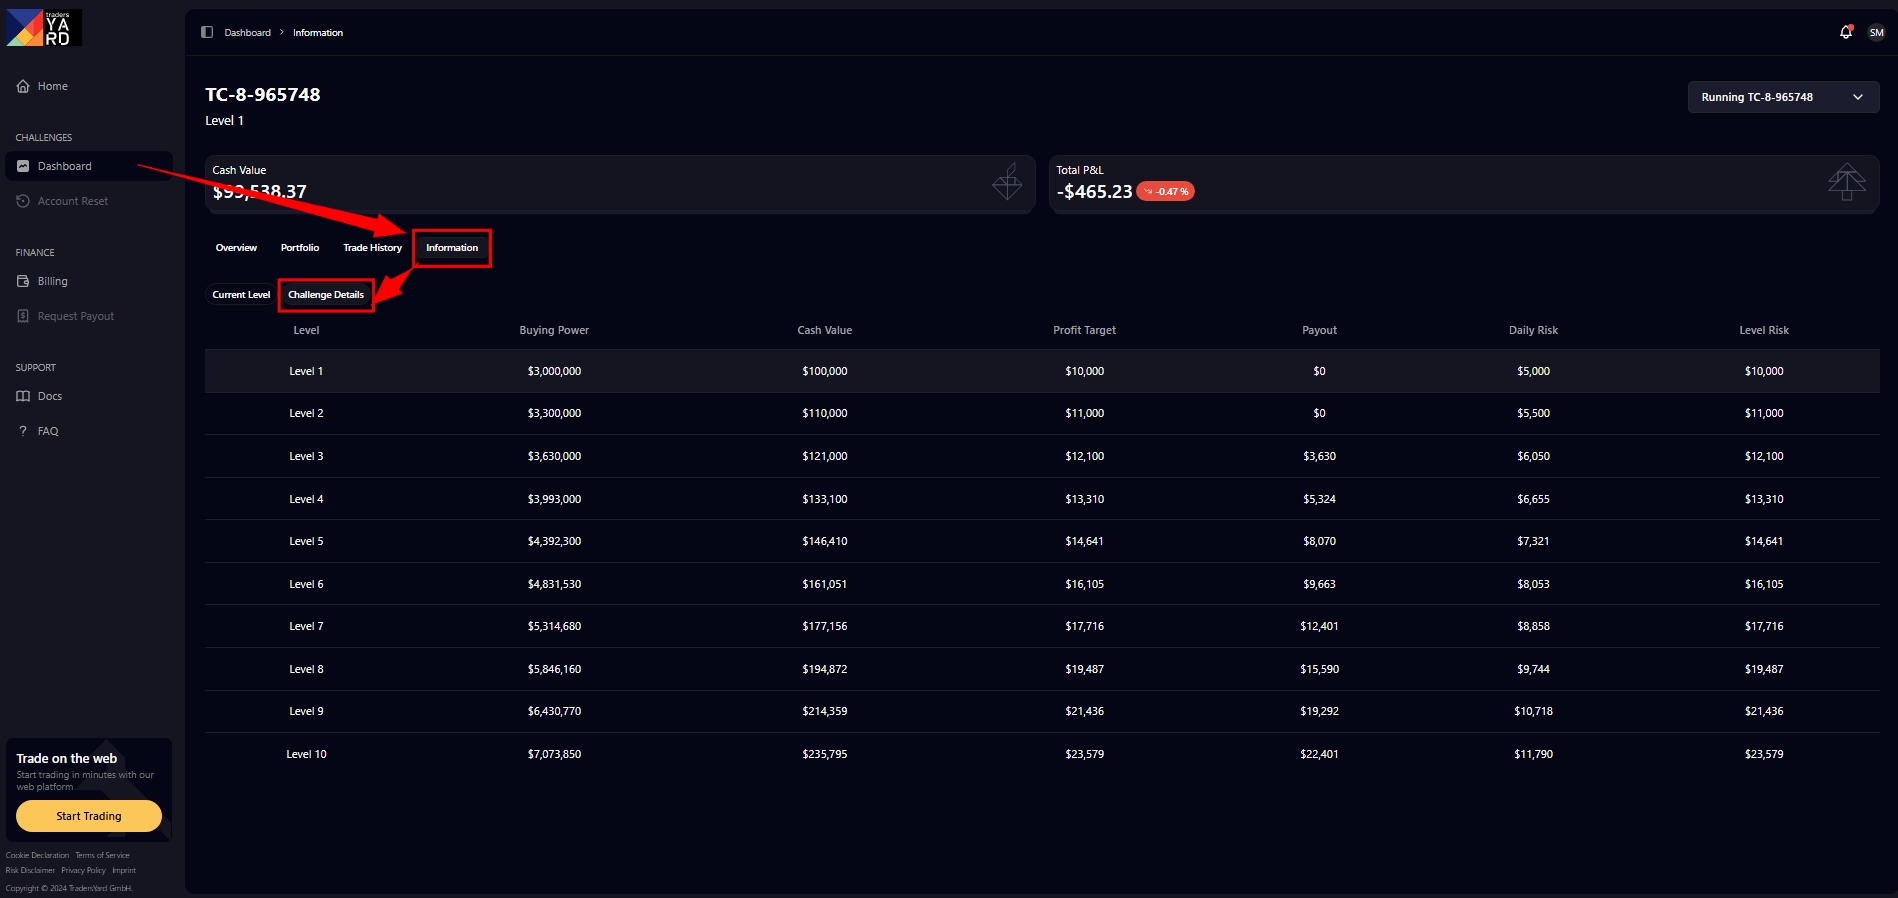Expand the Running TC-8-965748 account dropdown
The image size is (1898, 898).
[x=1783, y=97]
